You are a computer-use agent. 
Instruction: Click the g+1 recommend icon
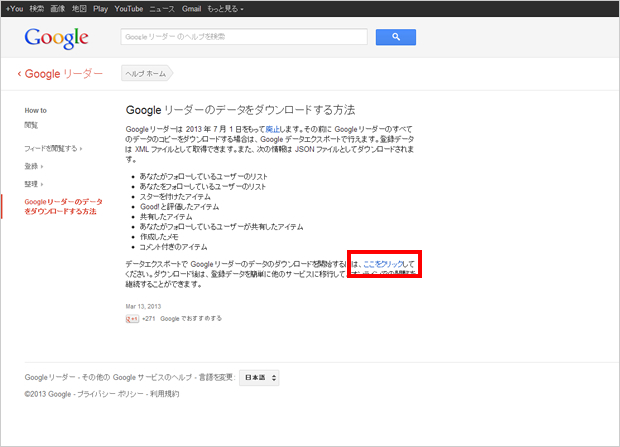coord(132,319)
